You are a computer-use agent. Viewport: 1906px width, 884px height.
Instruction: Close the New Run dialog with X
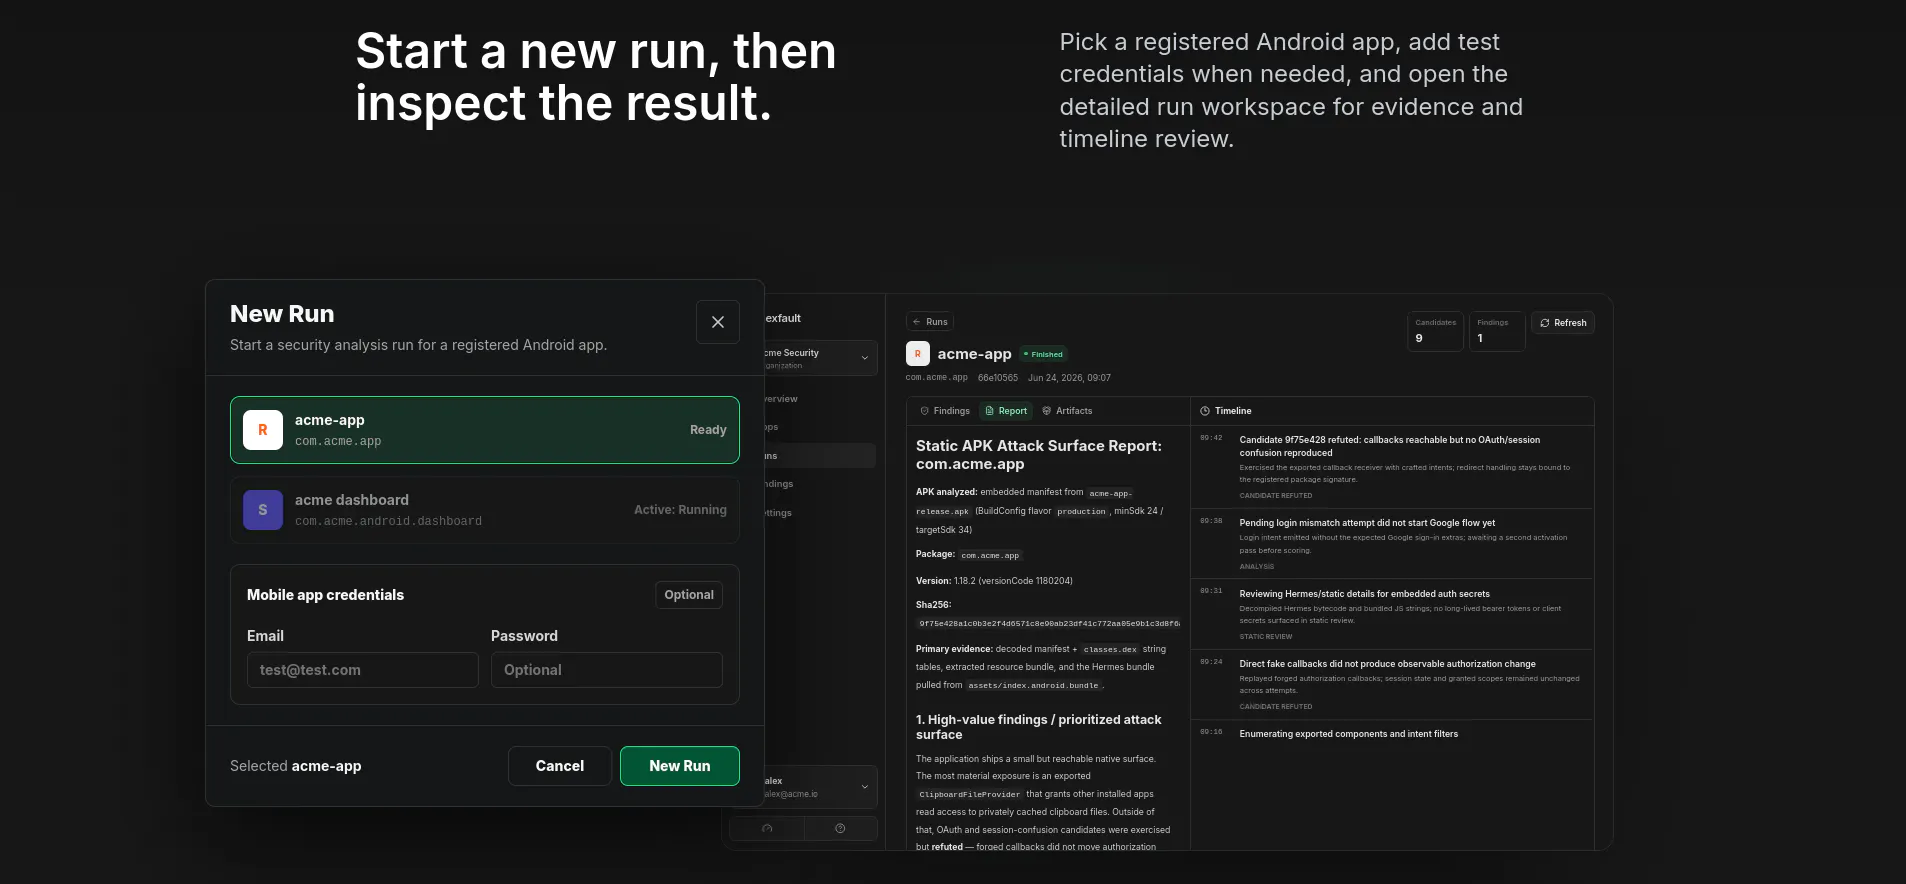717,322
